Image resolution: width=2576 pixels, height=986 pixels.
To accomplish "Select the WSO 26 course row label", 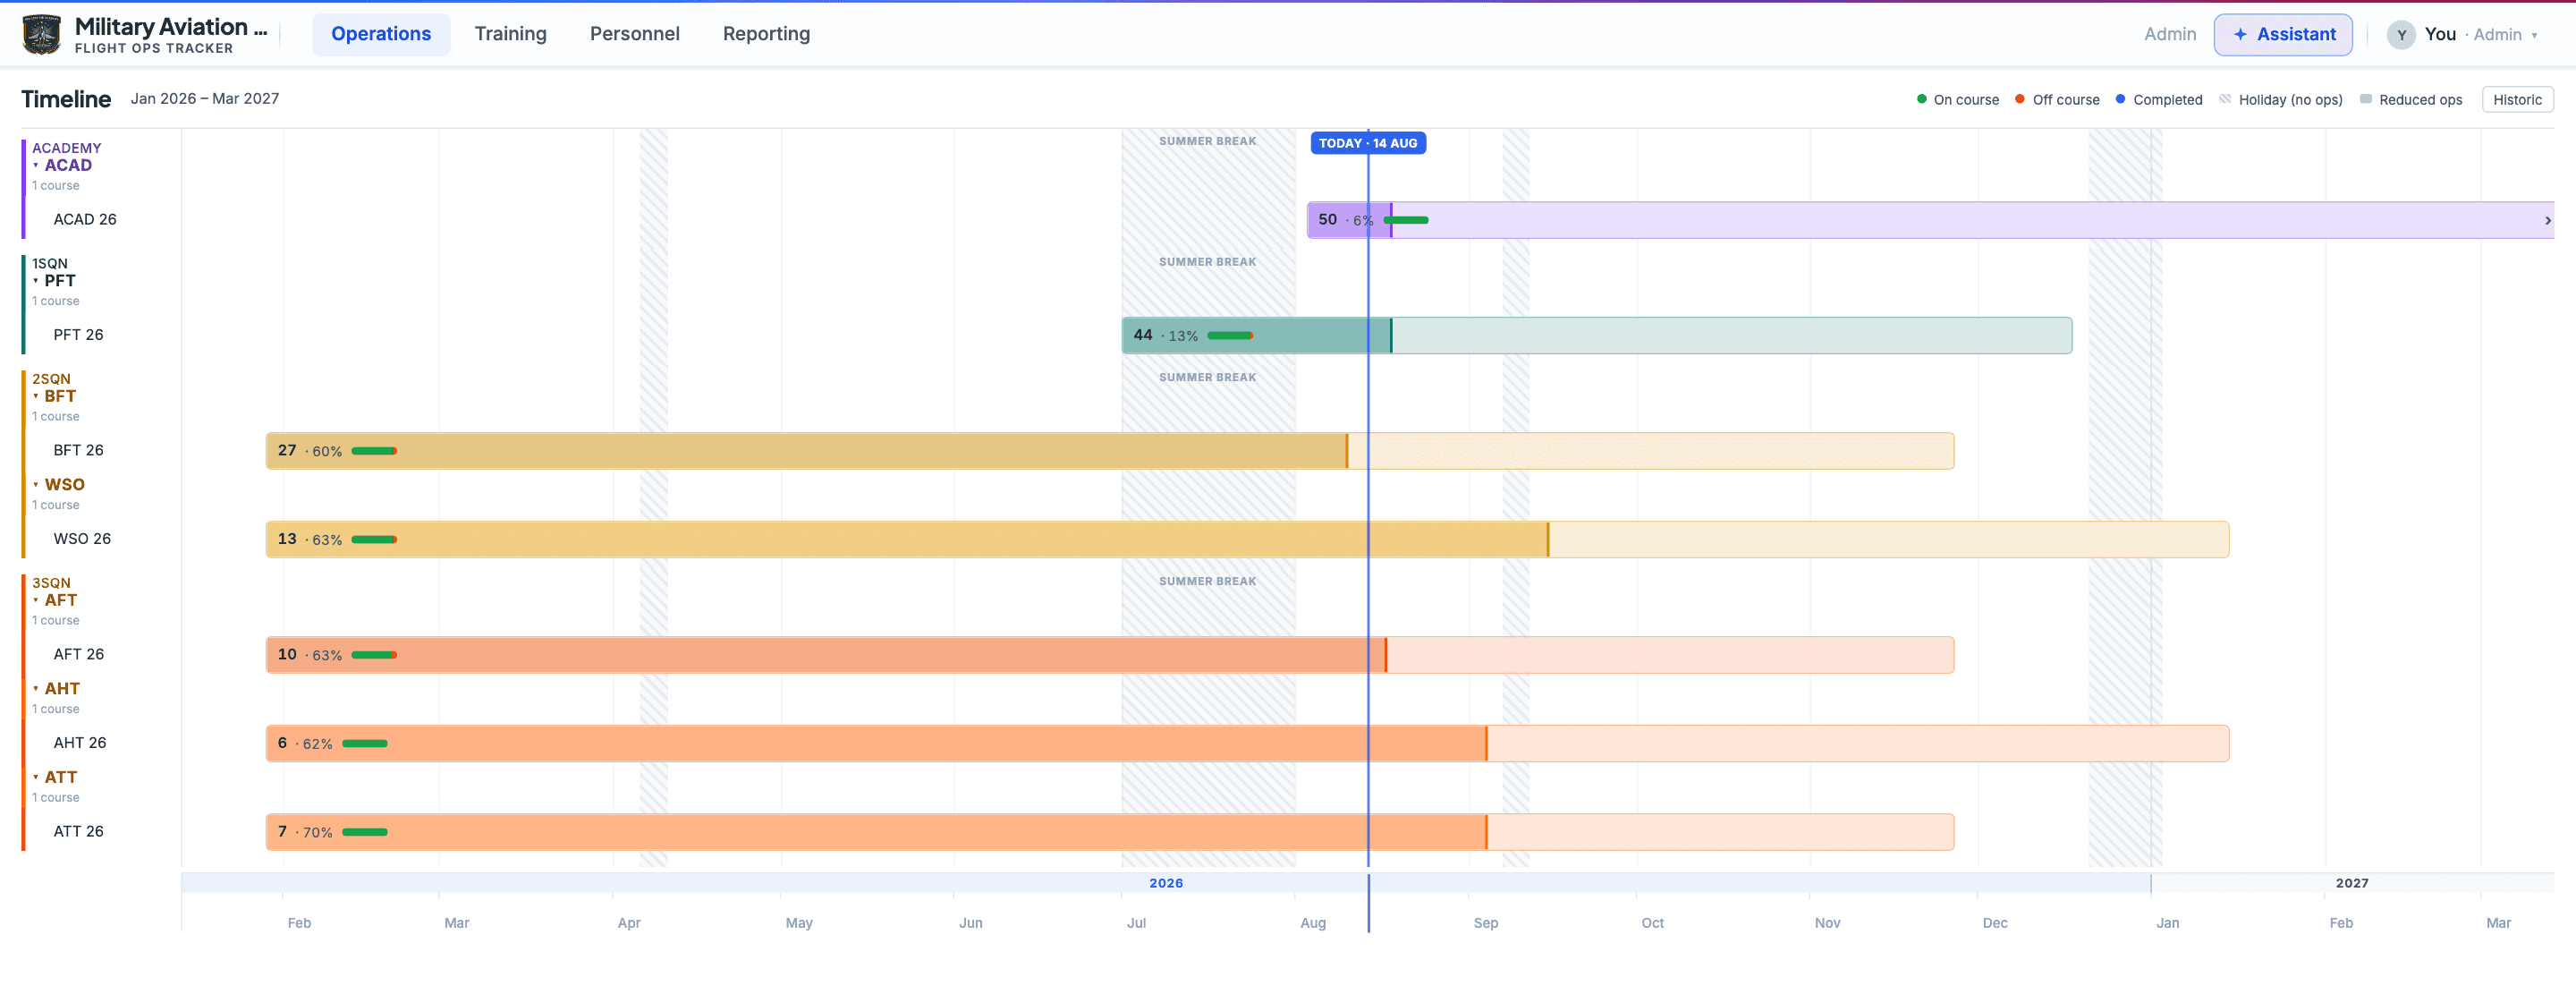I will (82, 539).
